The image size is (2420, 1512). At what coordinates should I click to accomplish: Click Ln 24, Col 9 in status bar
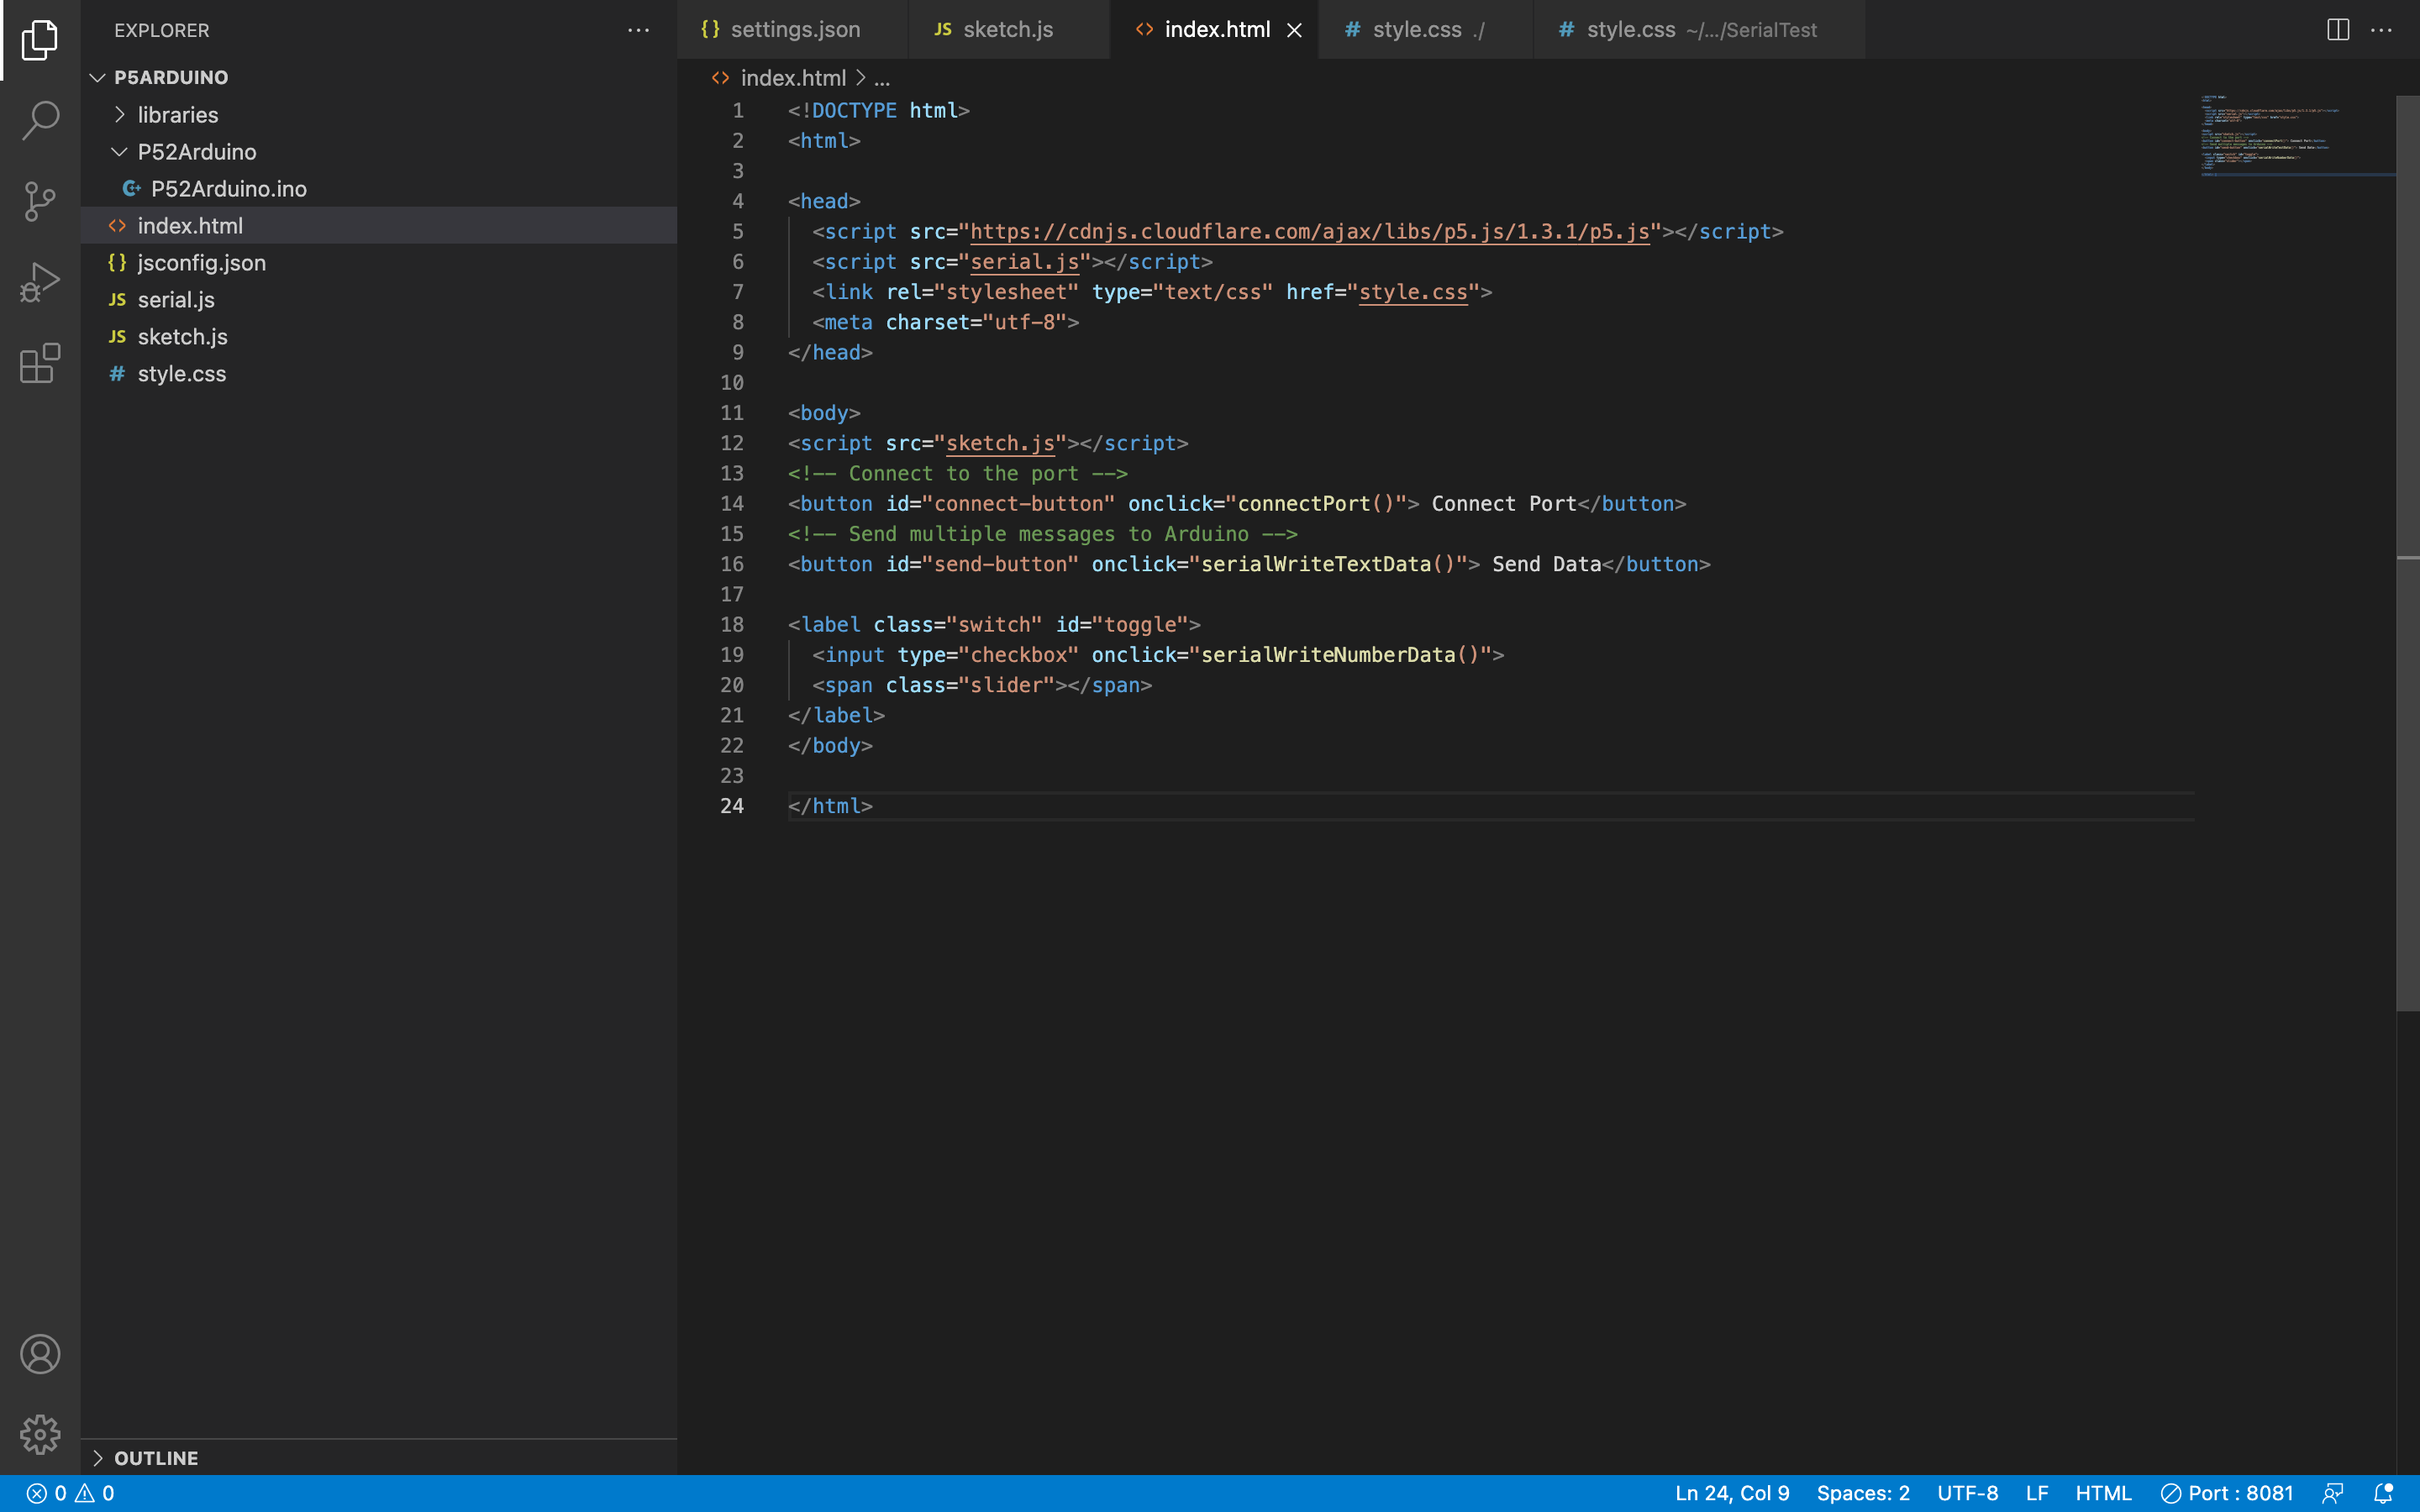[1732, 1493]
